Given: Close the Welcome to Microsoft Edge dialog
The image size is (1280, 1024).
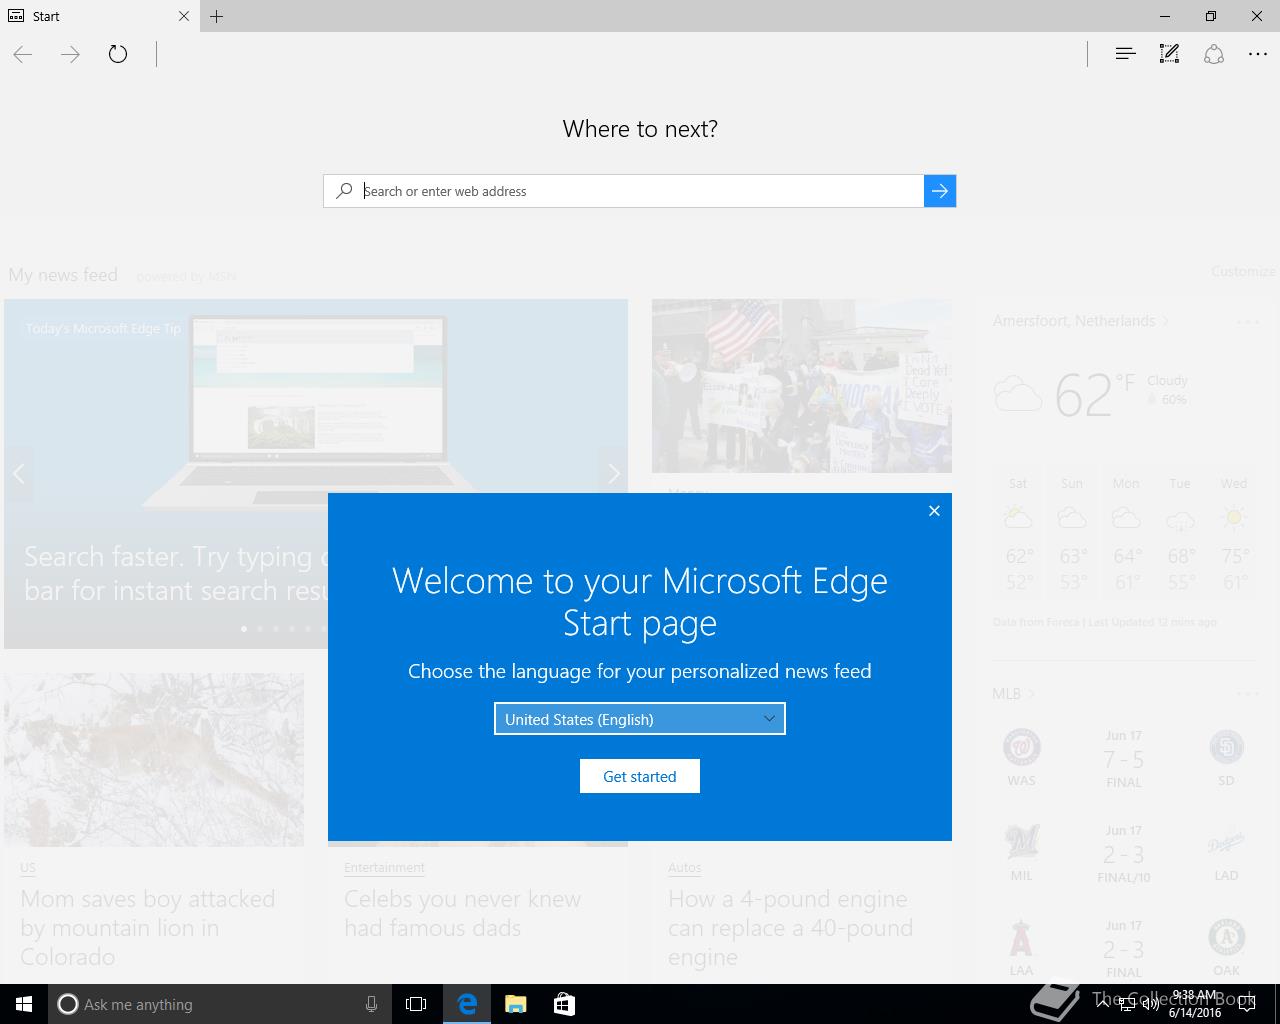Looking at the screenshot, I should (934, 511).
